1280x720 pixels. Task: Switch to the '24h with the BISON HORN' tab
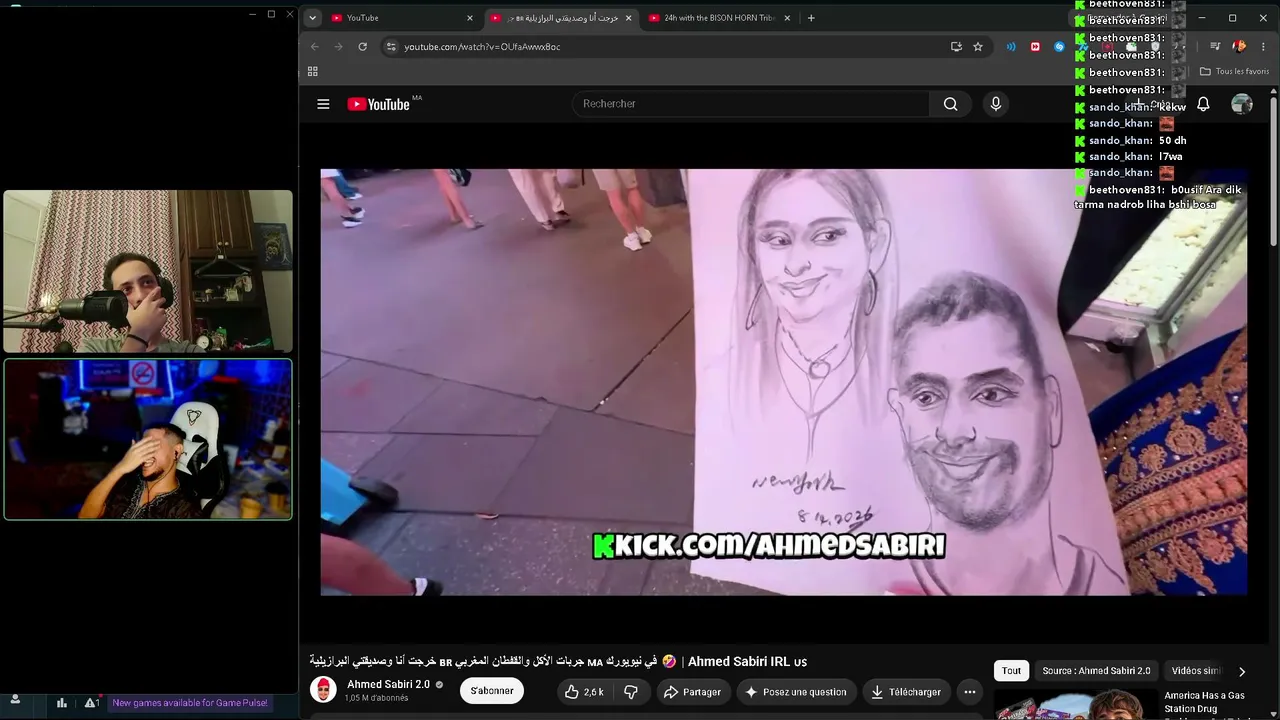click(x=720, y=18)
